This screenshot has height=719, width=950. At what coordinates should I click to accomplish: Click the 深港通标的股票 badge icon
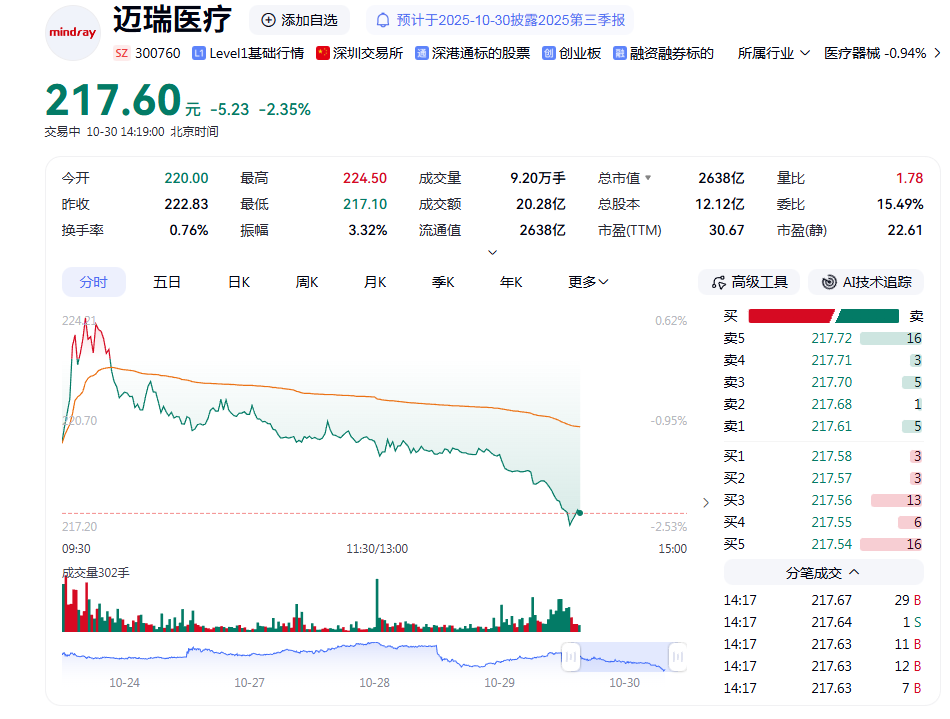(422, 53)
